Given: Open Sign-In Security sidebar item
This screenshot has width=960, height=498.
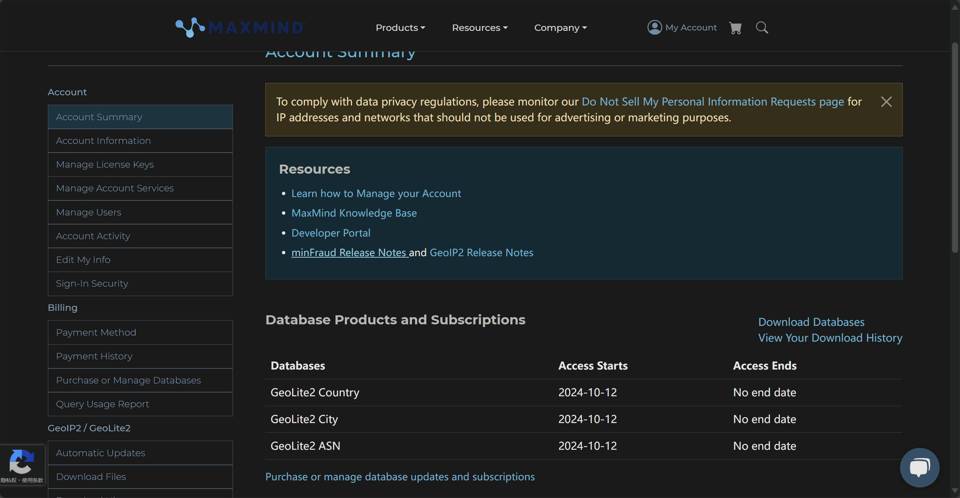Looking at the screenshot, I should [x=140, y=284].
